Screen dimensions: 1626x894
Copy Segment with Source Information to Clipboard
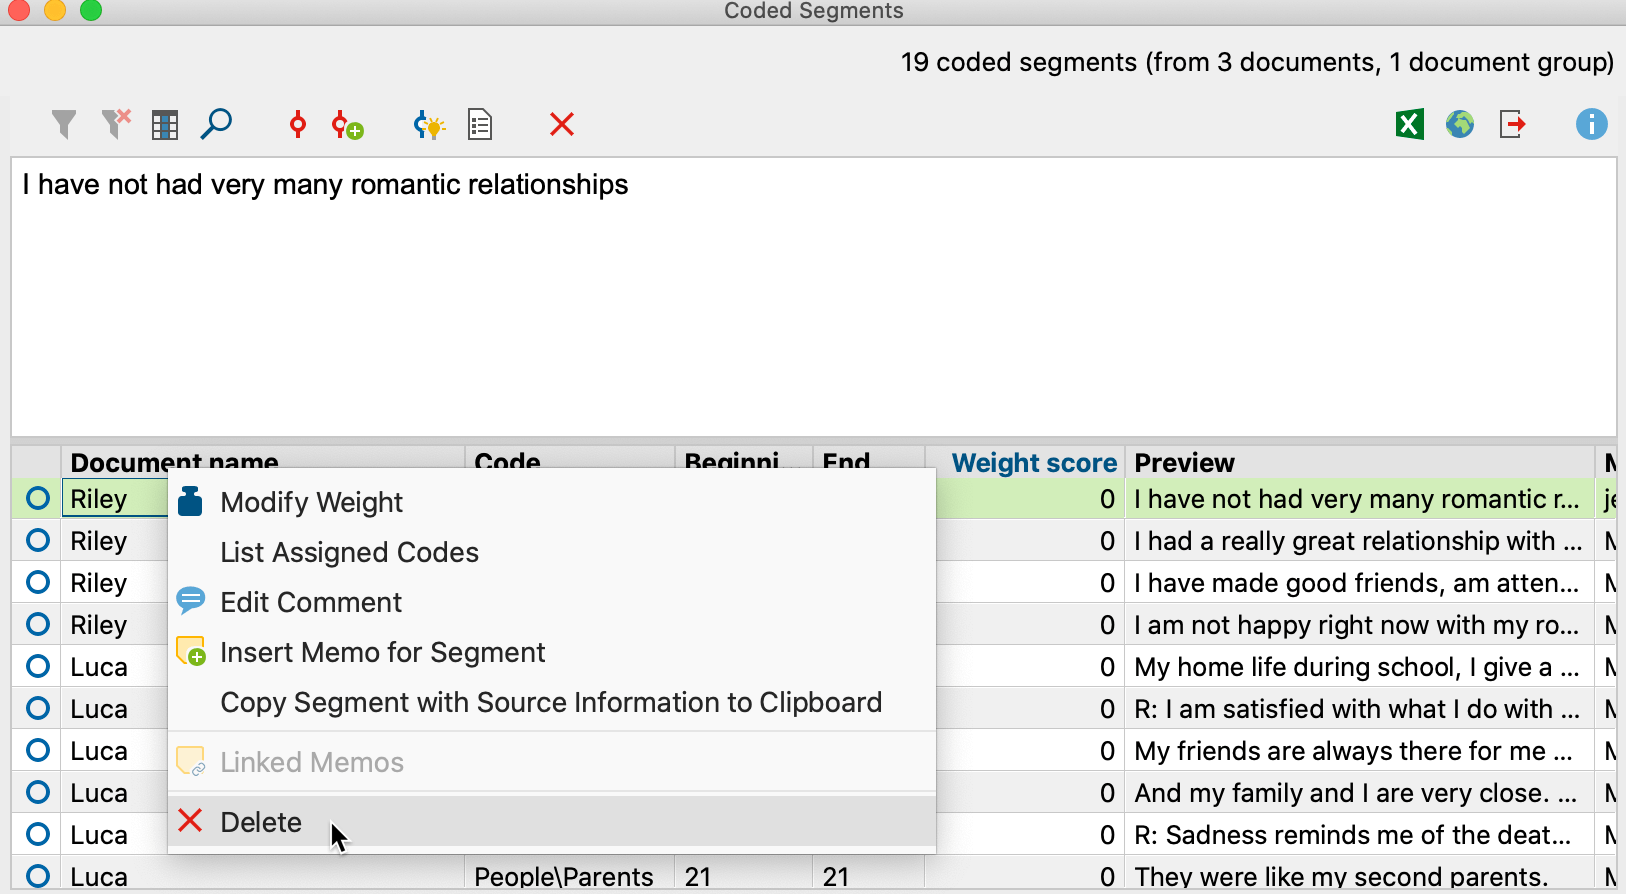tap(552, 702)
